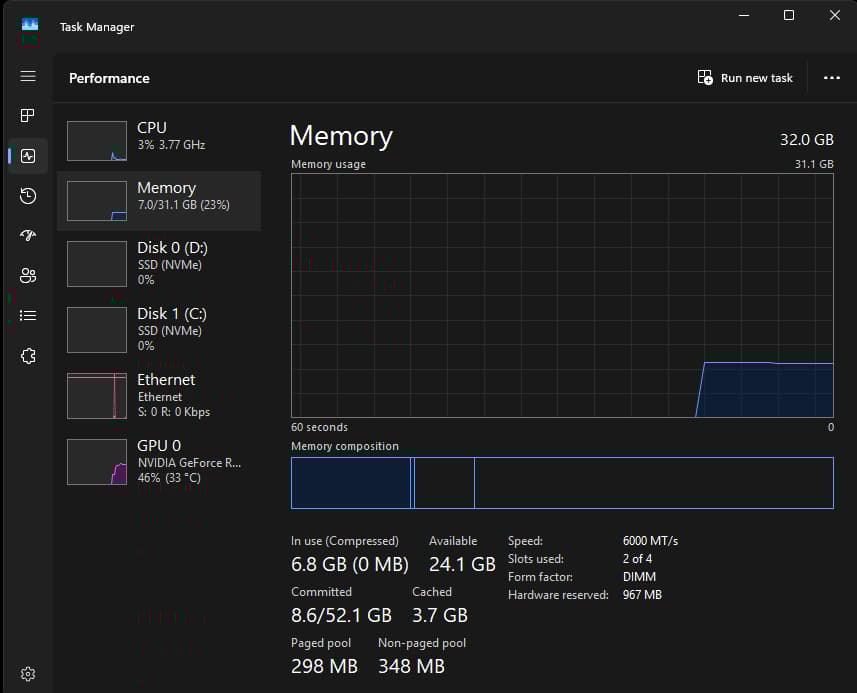Click the Memory composition bar

pyautogui.click(x=562, y=483)
